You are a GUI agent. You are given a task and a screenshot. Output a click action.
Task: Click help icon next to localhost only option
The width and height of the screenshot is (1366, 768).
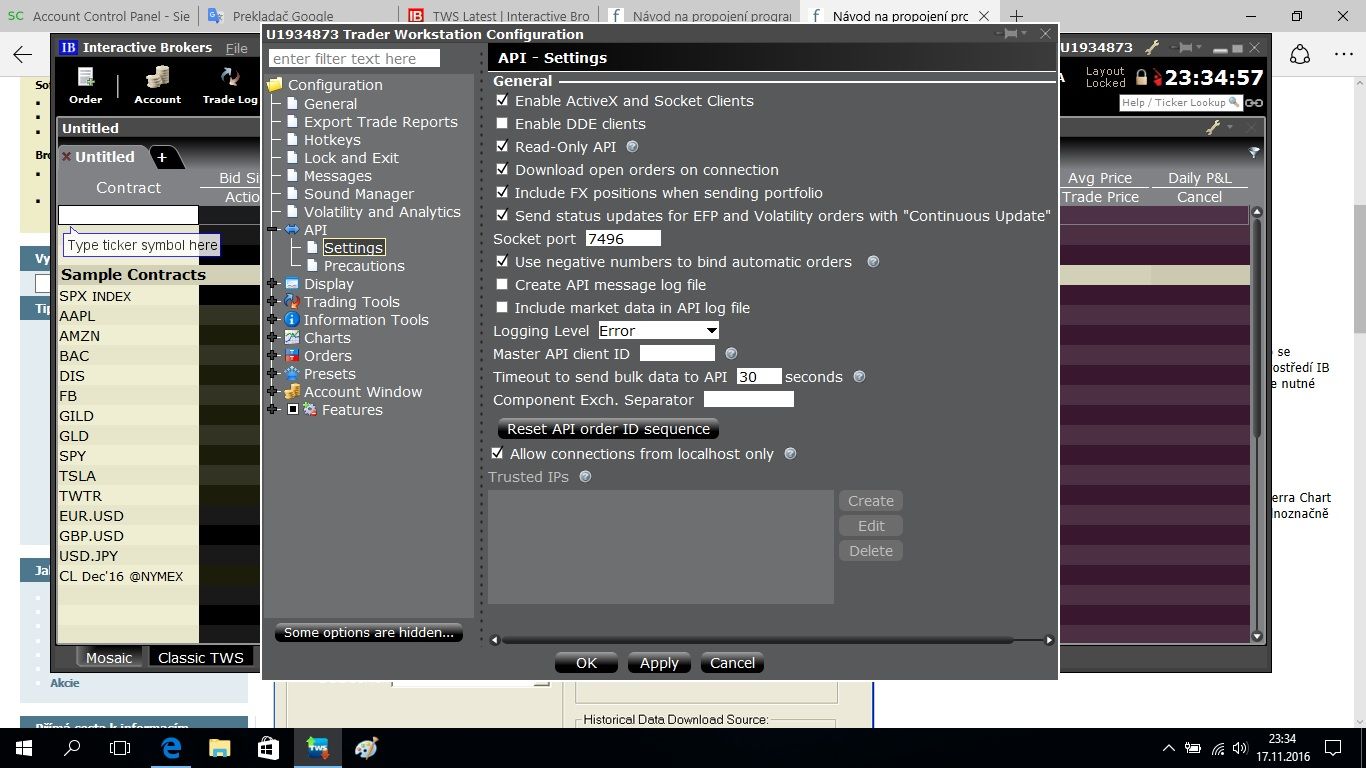click(x=790, y=454)
